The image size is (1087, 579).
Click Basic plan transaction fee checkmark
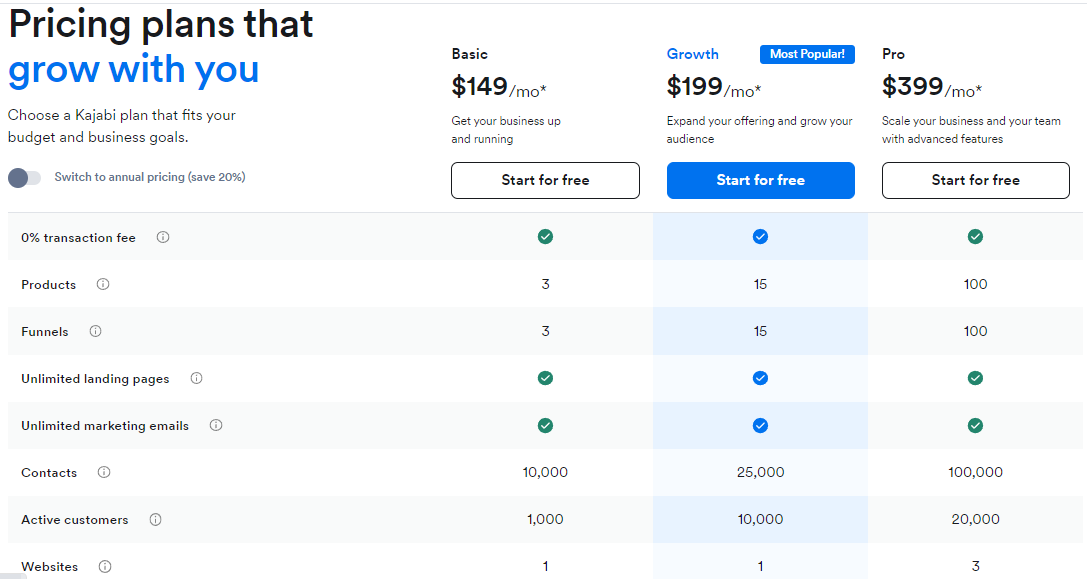tap(545, 237)
